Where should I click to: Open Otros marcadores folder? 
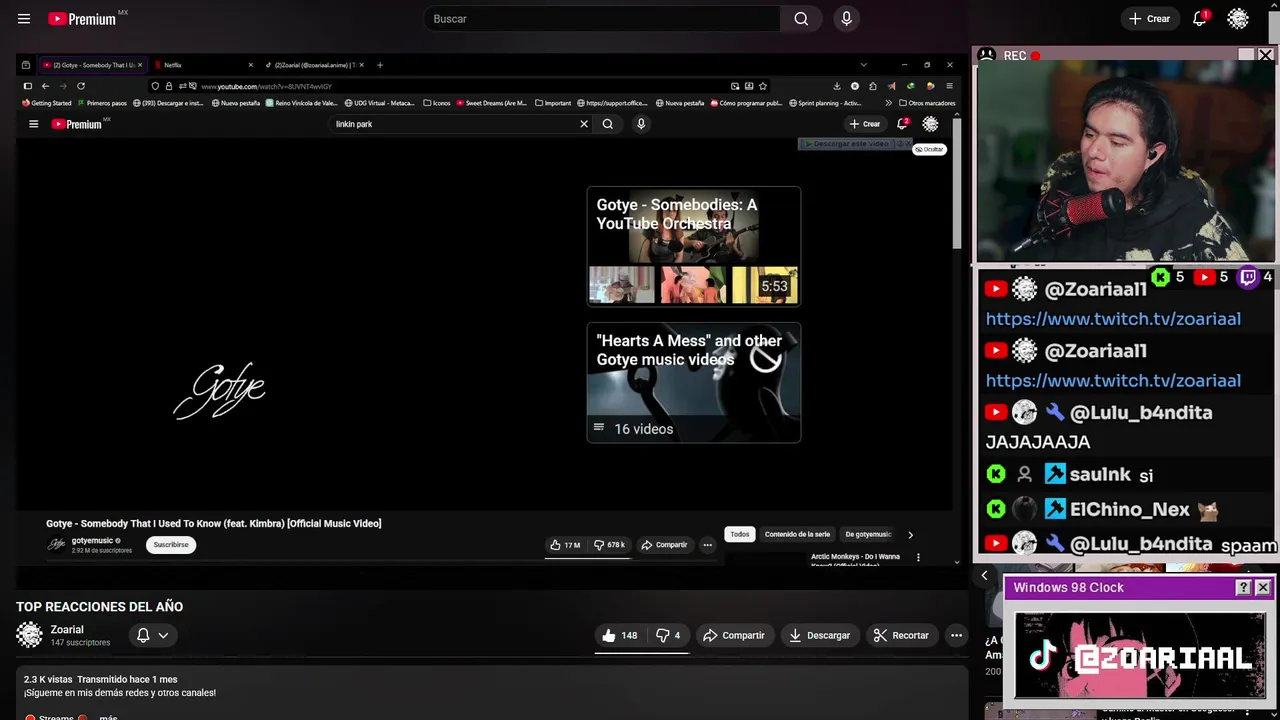927,103
